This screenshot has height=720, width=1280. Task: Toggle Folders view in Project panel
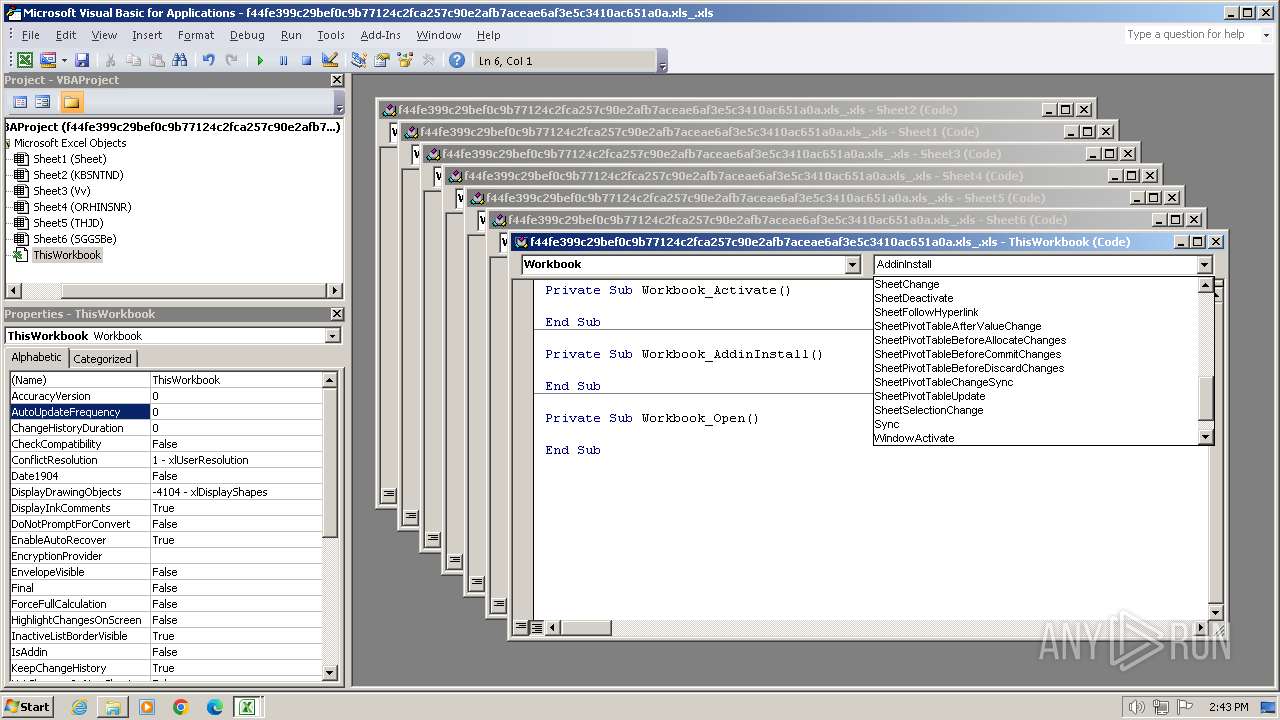point(71,102)
